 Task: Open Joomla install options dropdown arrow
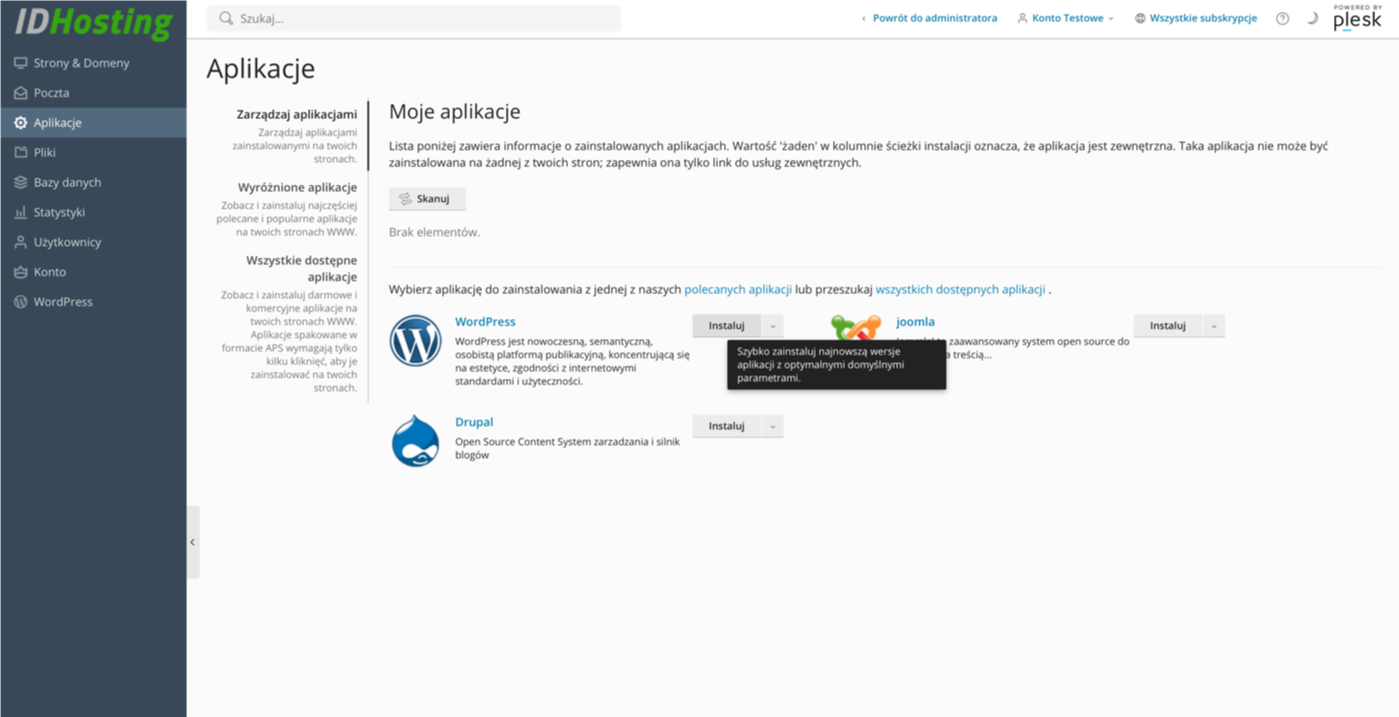(x=1213, y=326)
